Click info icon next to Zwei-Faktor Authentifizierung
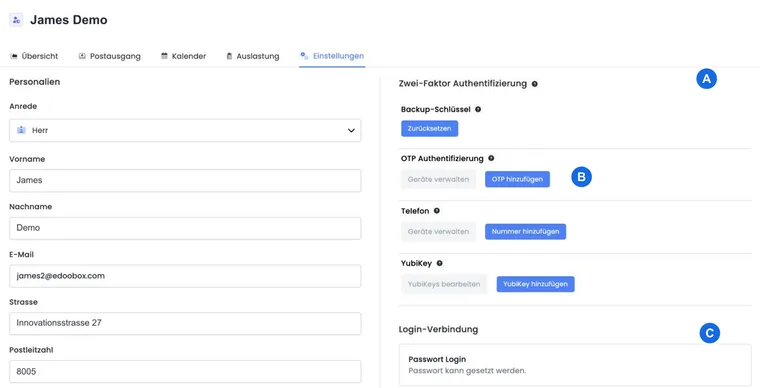 [x=535, y=84]
